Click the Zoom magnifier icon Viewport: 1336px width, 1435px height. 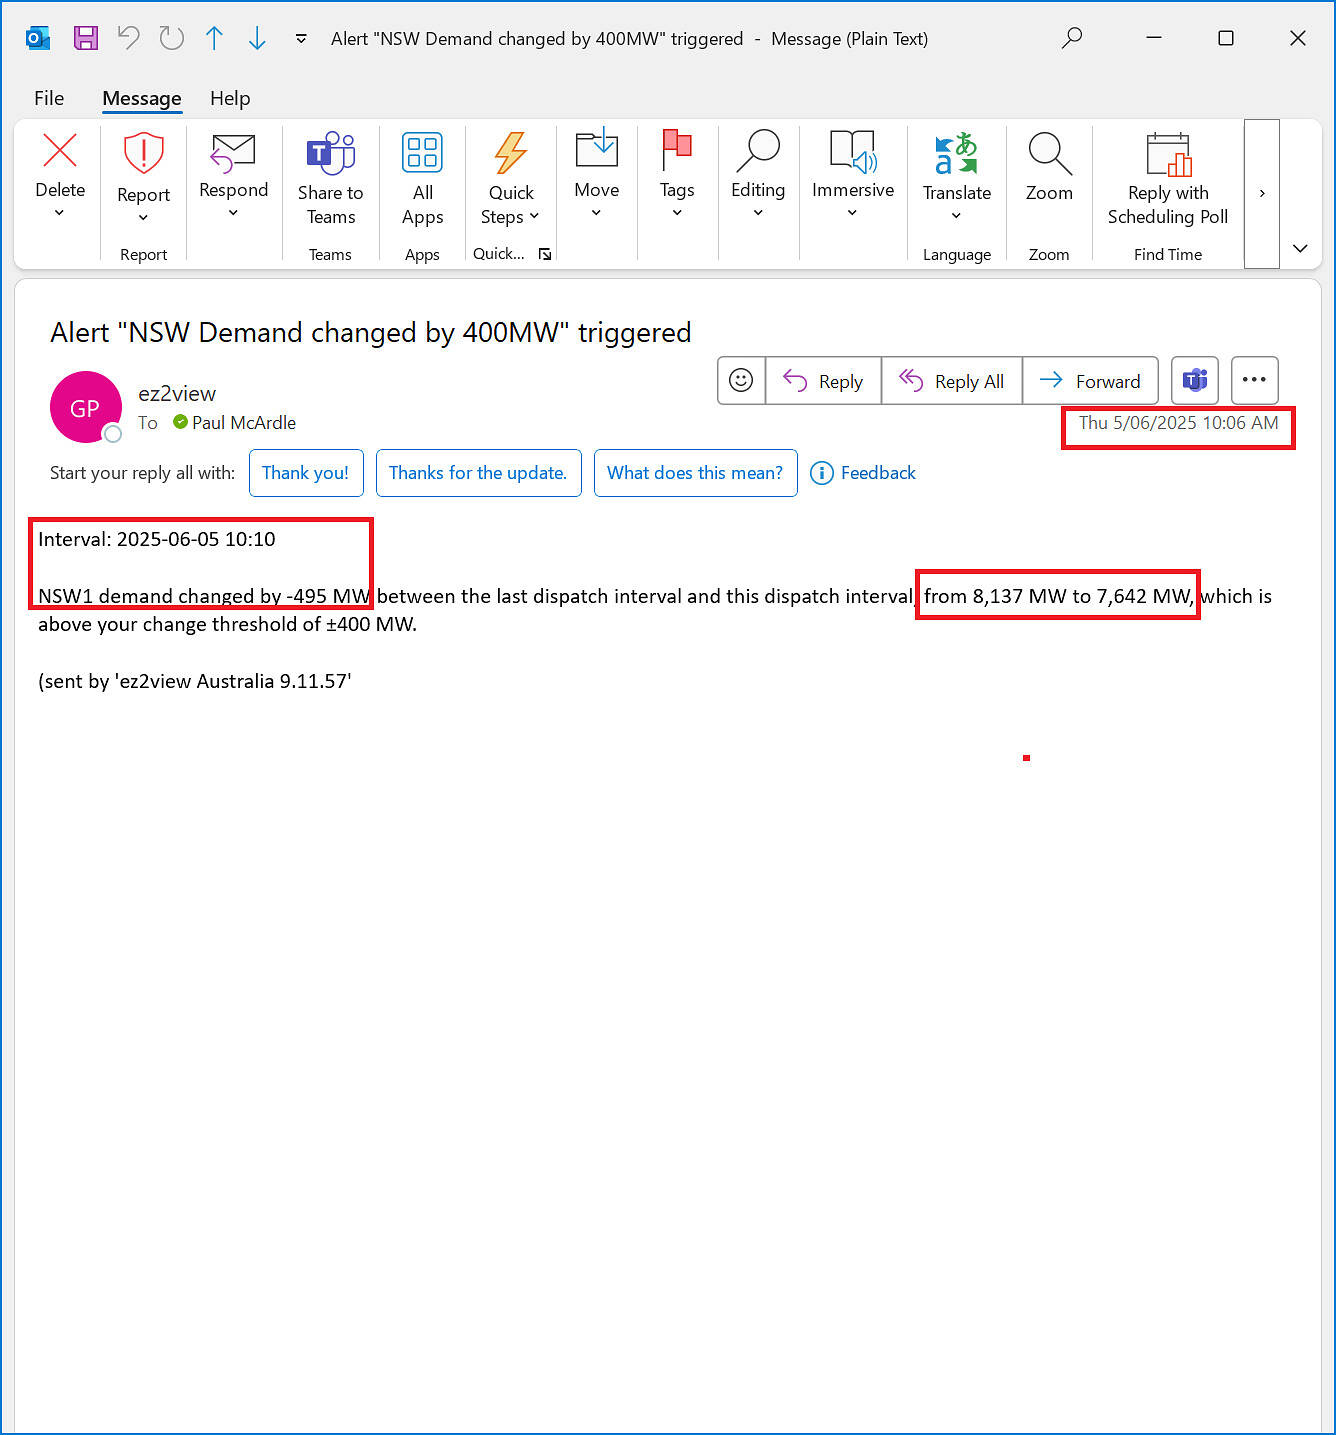pyautogui.click(x=1049, y=153)
